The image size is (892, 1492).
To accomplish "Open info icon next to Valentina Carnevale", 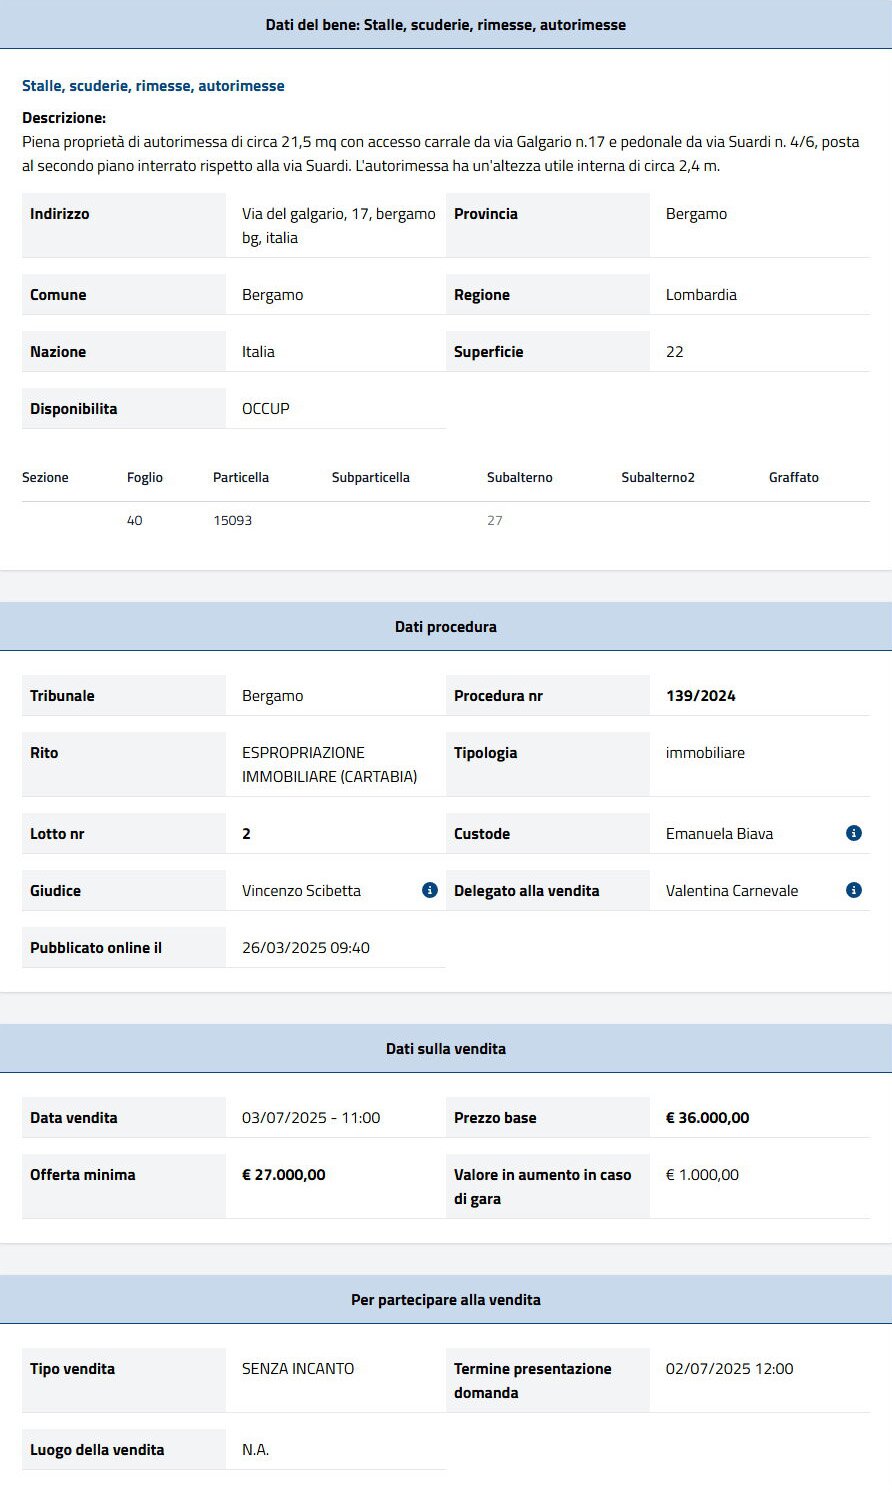I will click(x=854, y=890).
